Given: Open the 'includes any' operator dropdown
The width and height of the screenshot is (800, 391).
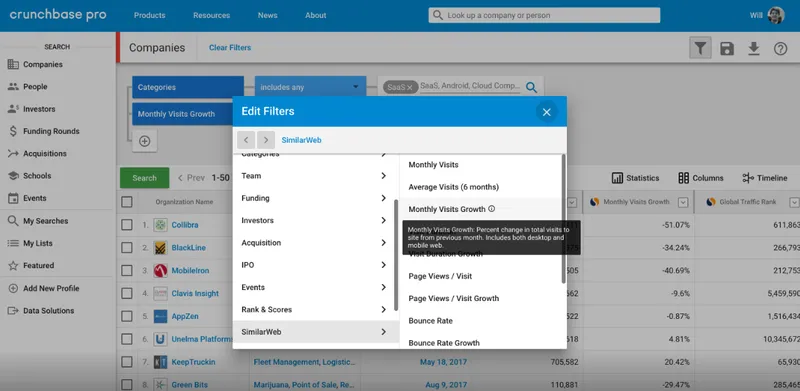Looking at the screenshot, I should tap(310, 87).
